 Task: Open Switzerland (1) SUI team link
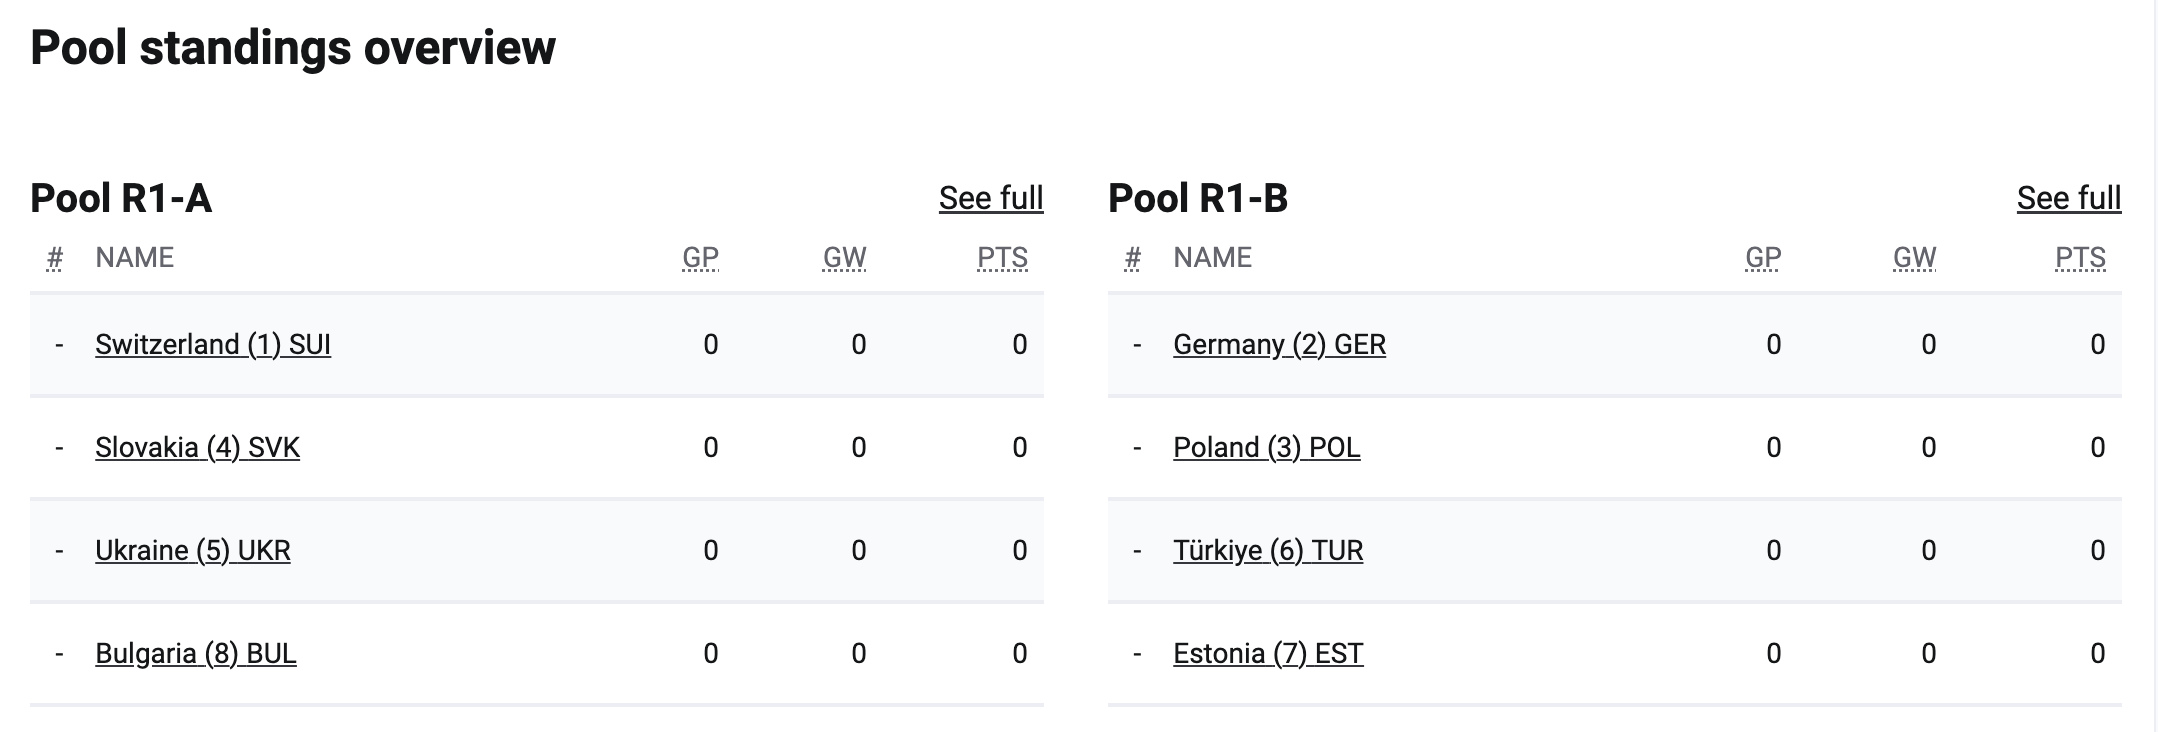click(212, 344)
